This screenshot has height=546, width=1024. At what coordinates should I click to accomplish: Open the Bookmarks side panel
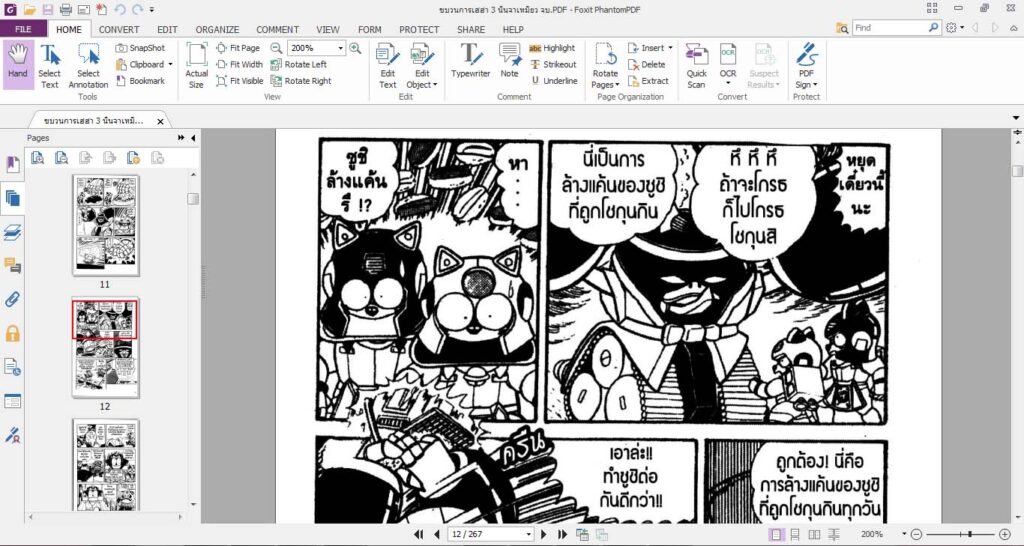tap(12, 164)
